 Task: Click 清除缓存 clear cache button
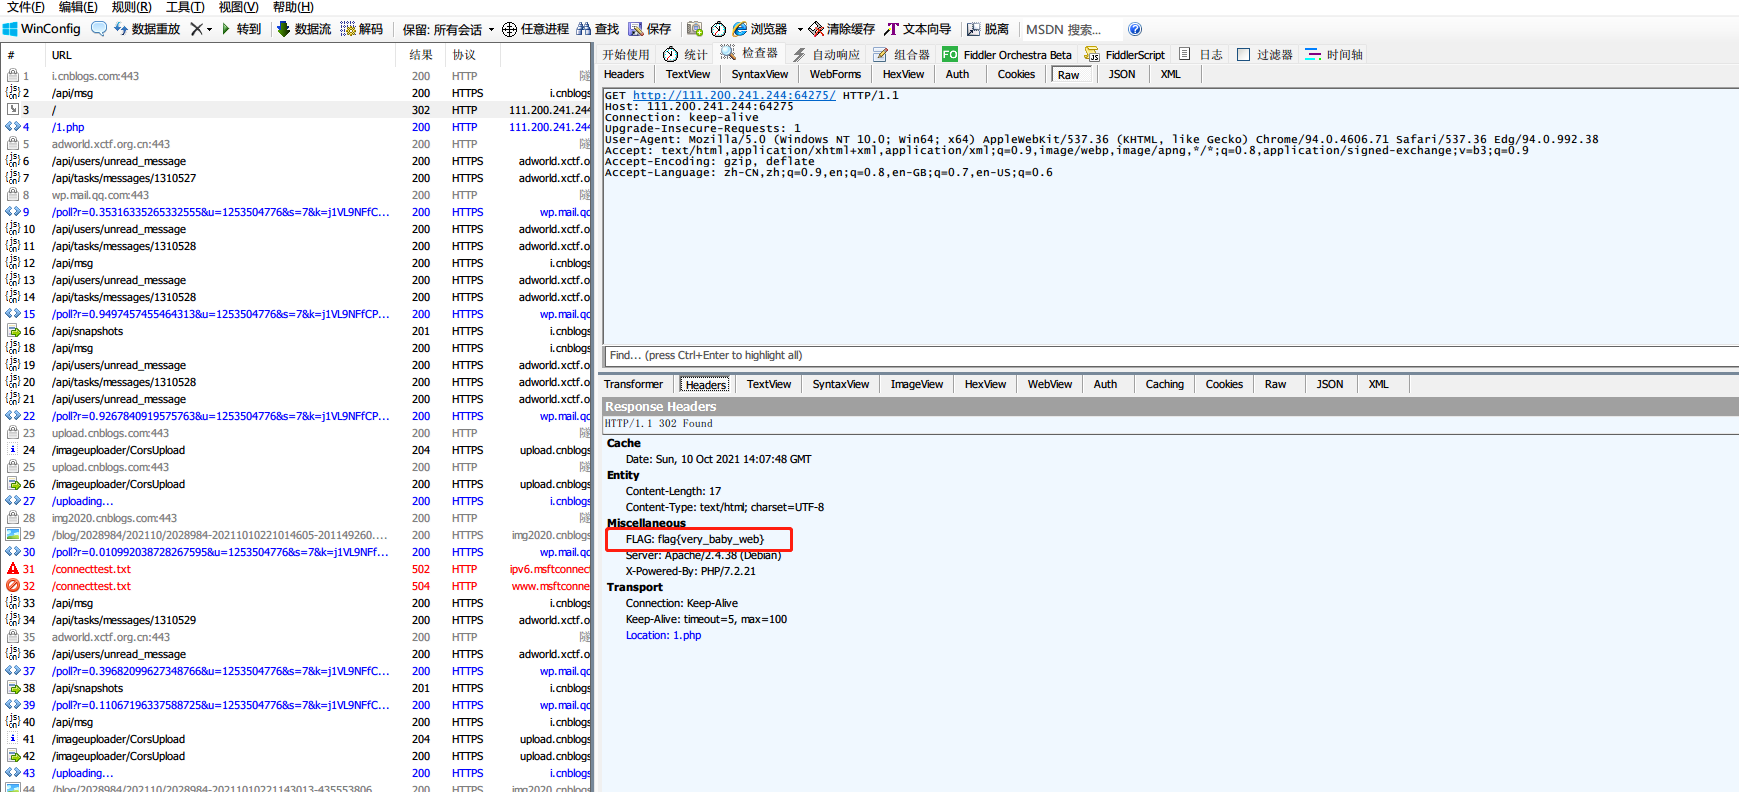842,29
